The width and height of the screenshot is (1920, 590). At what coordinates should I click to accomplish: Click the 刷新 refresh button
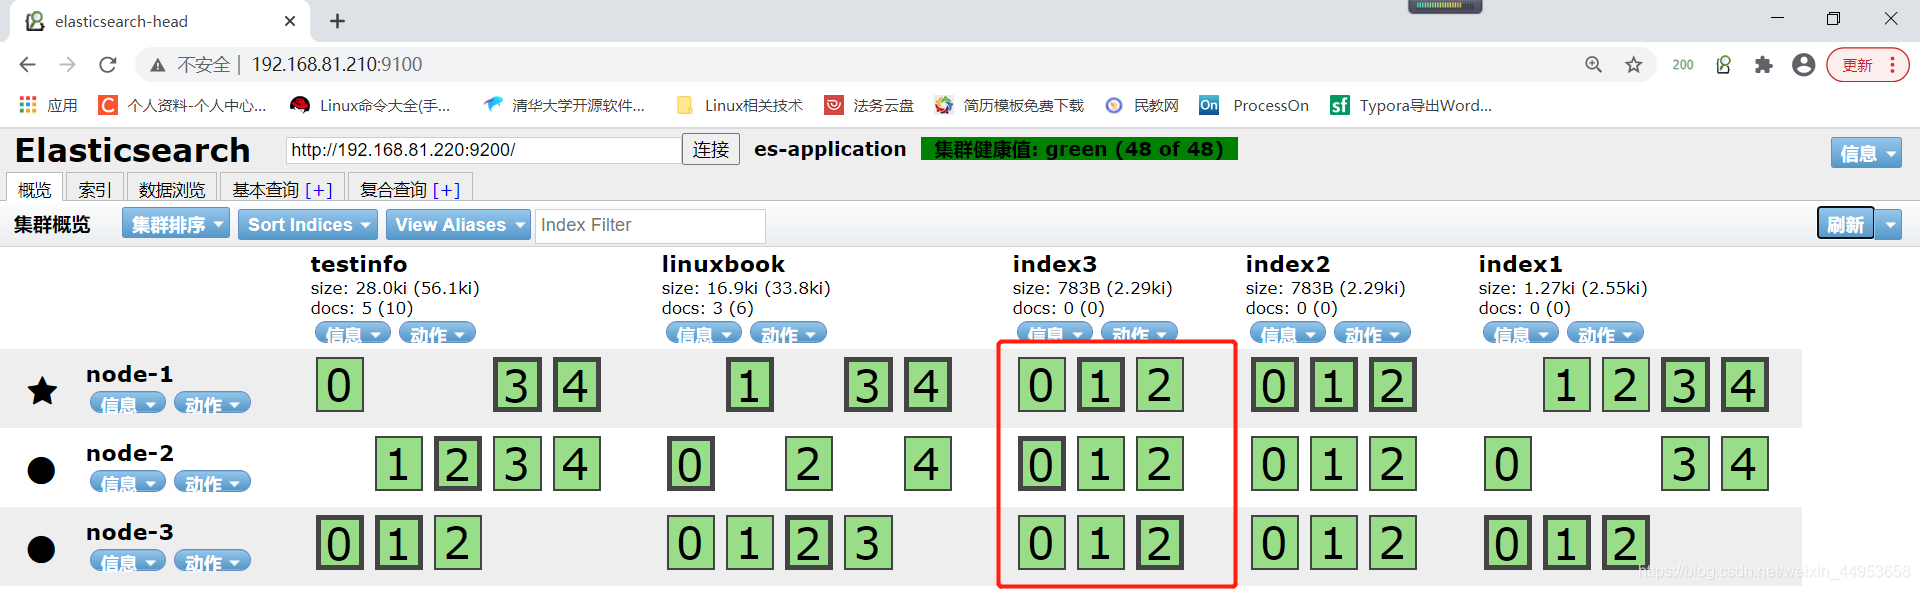point(1845,224)
